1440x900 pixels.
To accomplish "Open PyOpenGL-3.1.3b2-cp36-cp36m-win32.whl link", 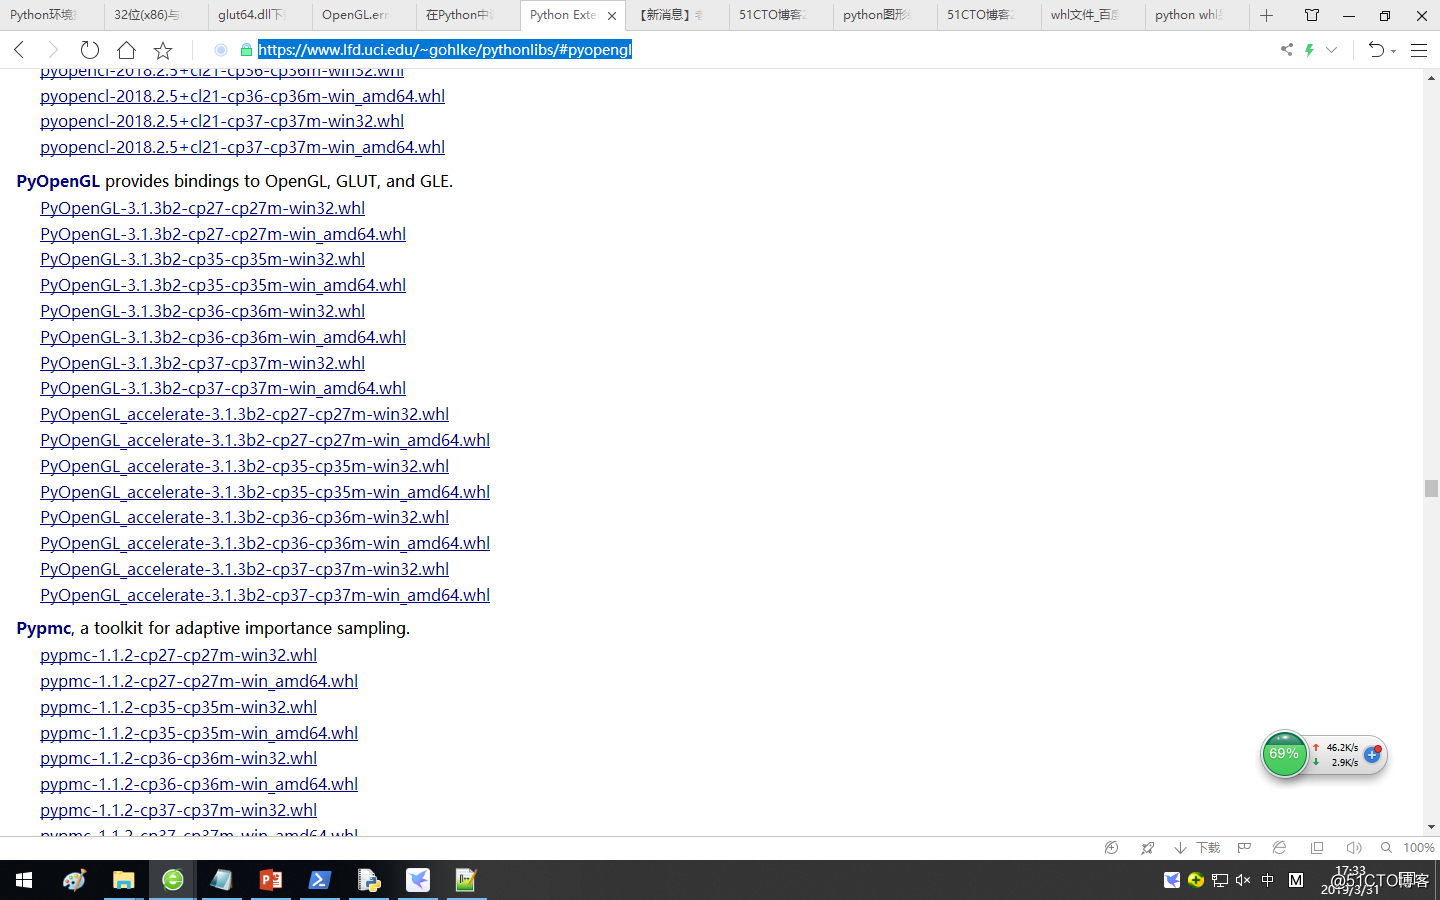I will [x=202, y=311].
